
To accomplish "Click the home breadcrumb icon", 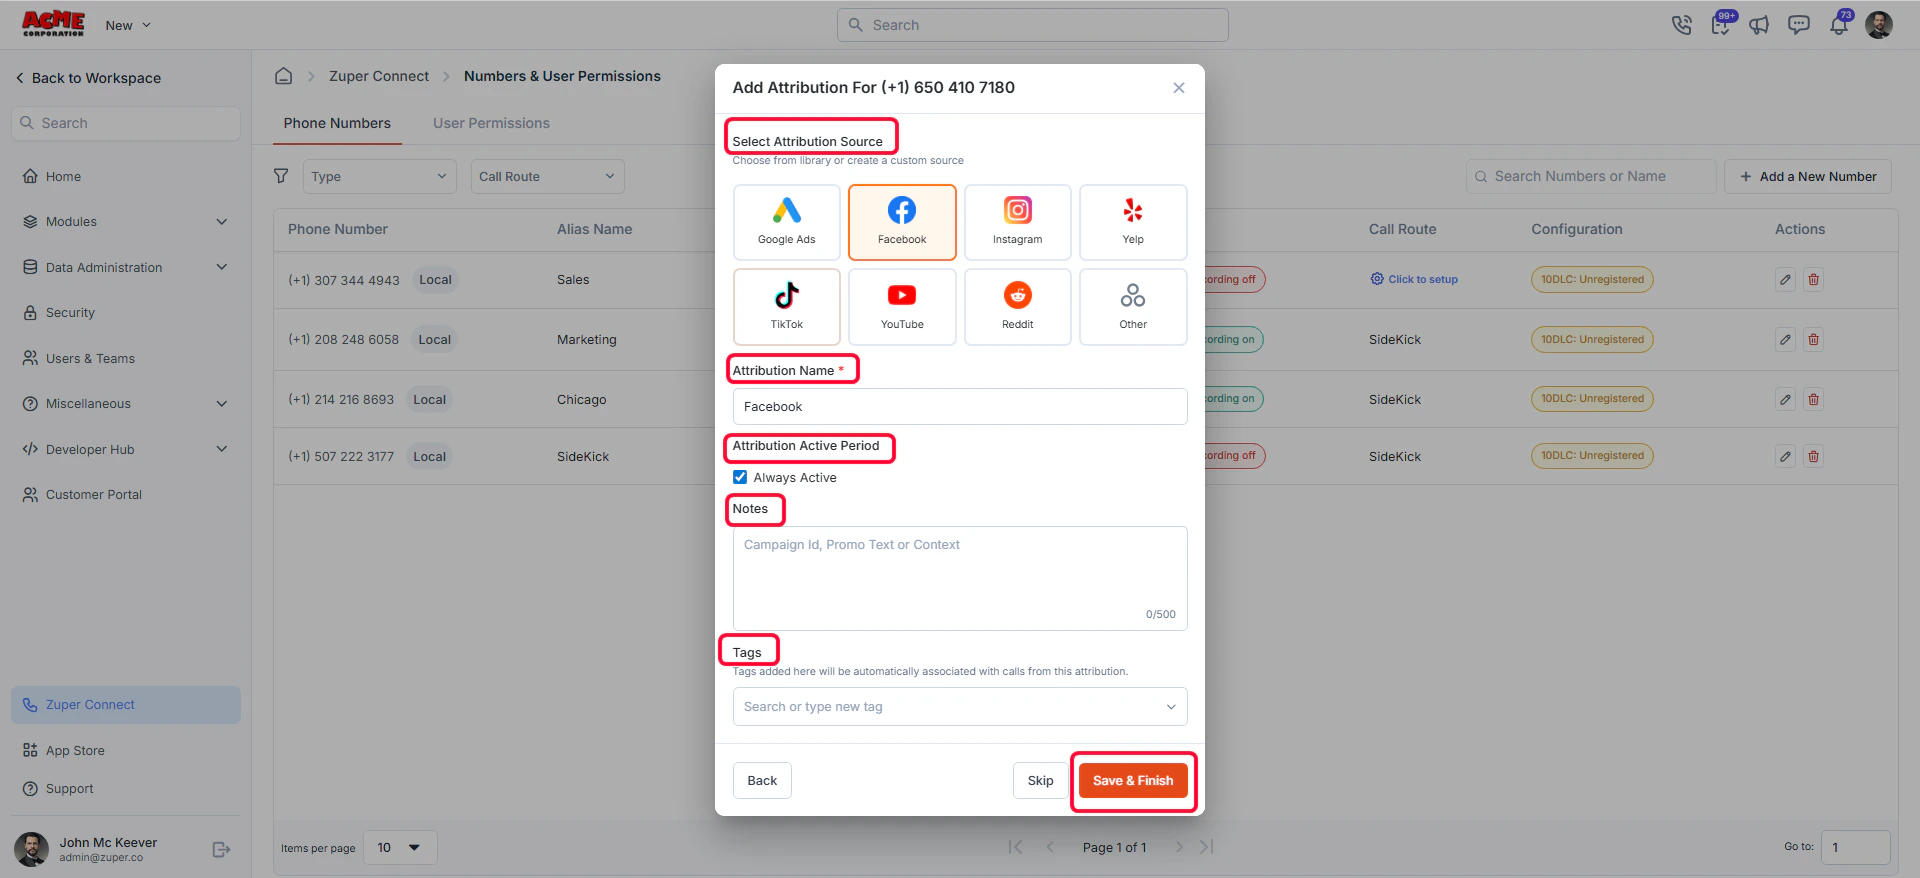I will pyautogui.click(x=284, y=76).
